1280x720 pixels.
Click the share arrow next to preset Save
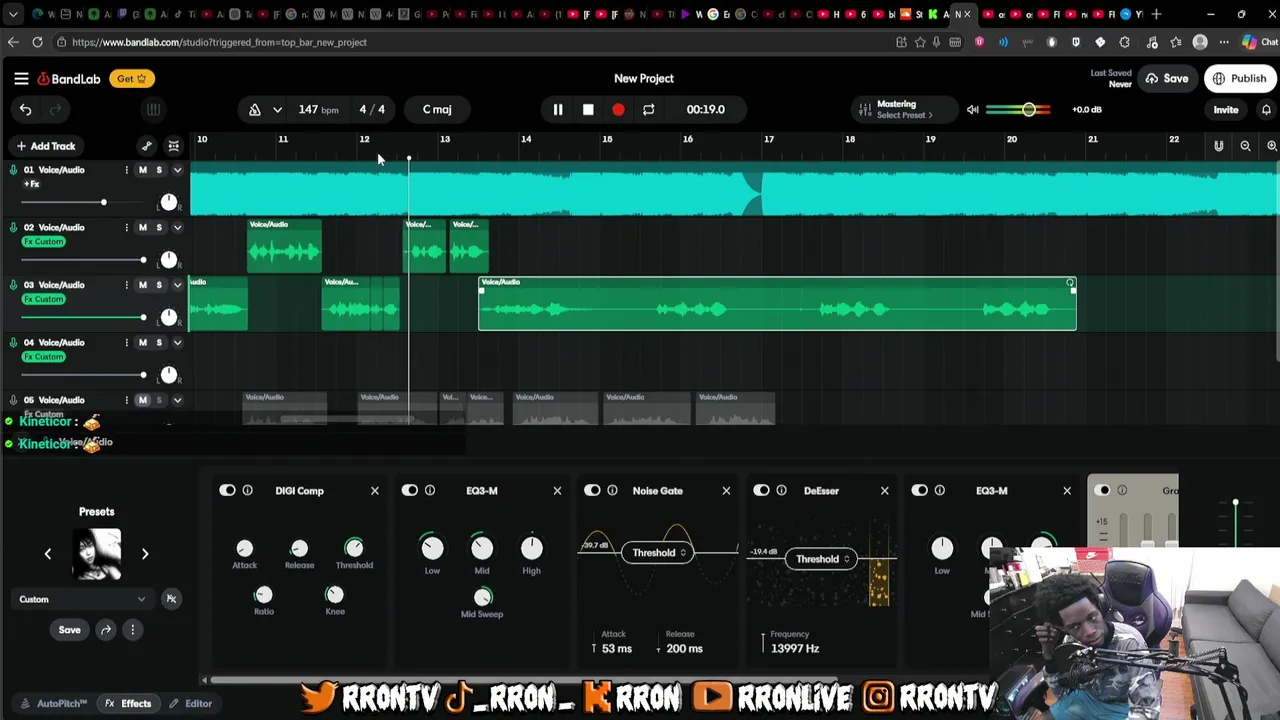pyautogui.click(x=105, y=629)
